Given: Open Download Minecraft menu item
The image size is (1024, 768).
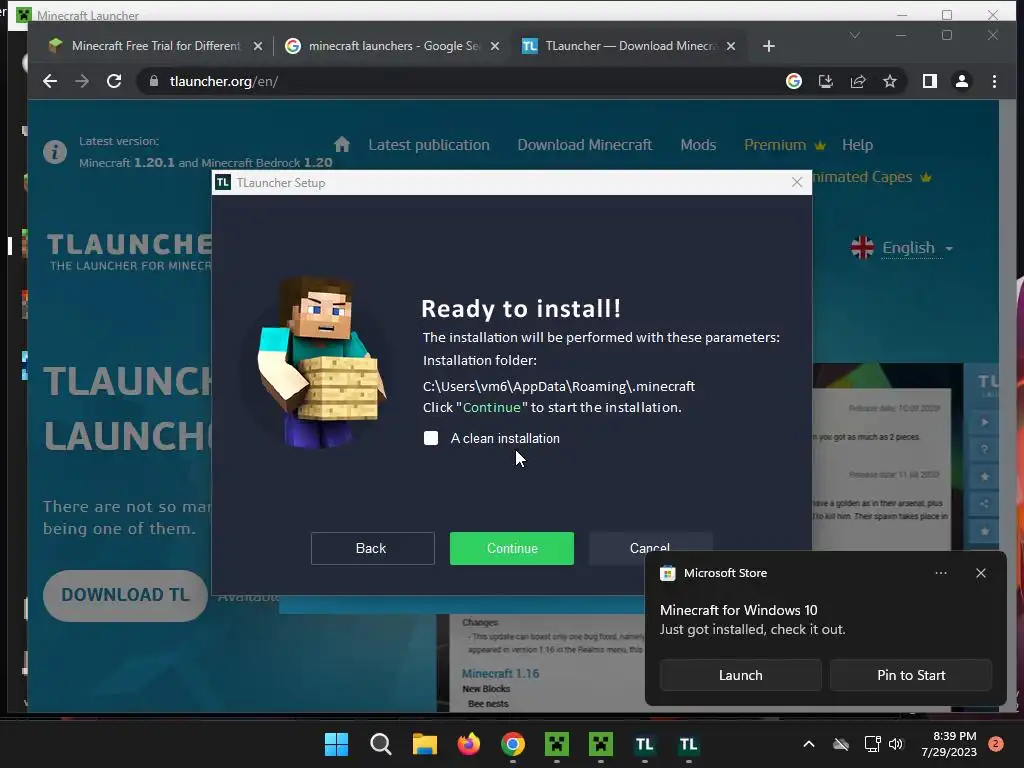Looking at the screenshot, I should click(585, 145).
